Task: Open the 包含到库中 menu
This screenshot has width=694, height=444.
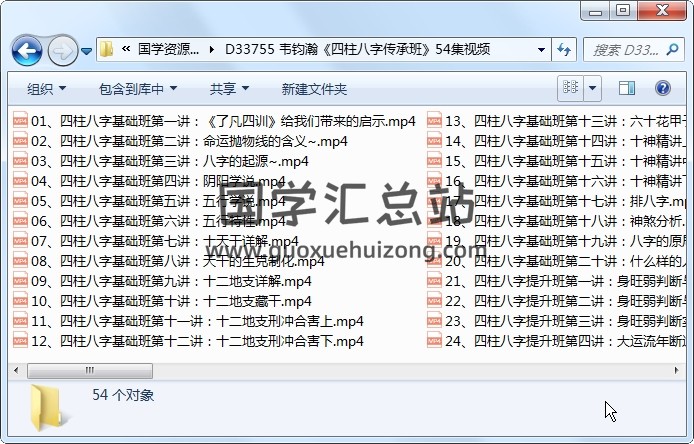Action: coord(138,89)
